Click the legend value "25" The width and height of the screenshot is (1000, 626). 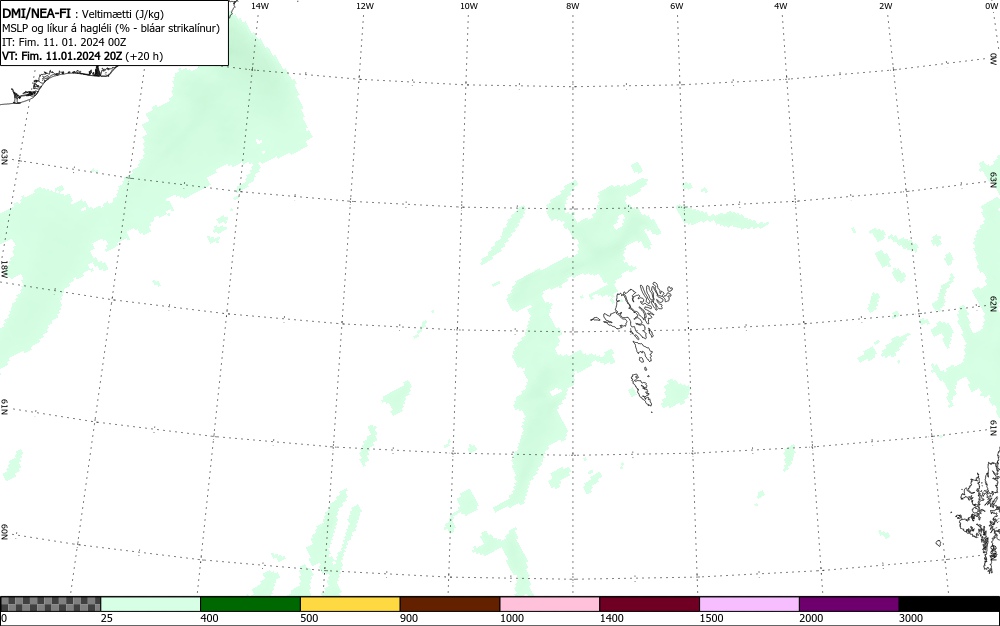(107, 618)
